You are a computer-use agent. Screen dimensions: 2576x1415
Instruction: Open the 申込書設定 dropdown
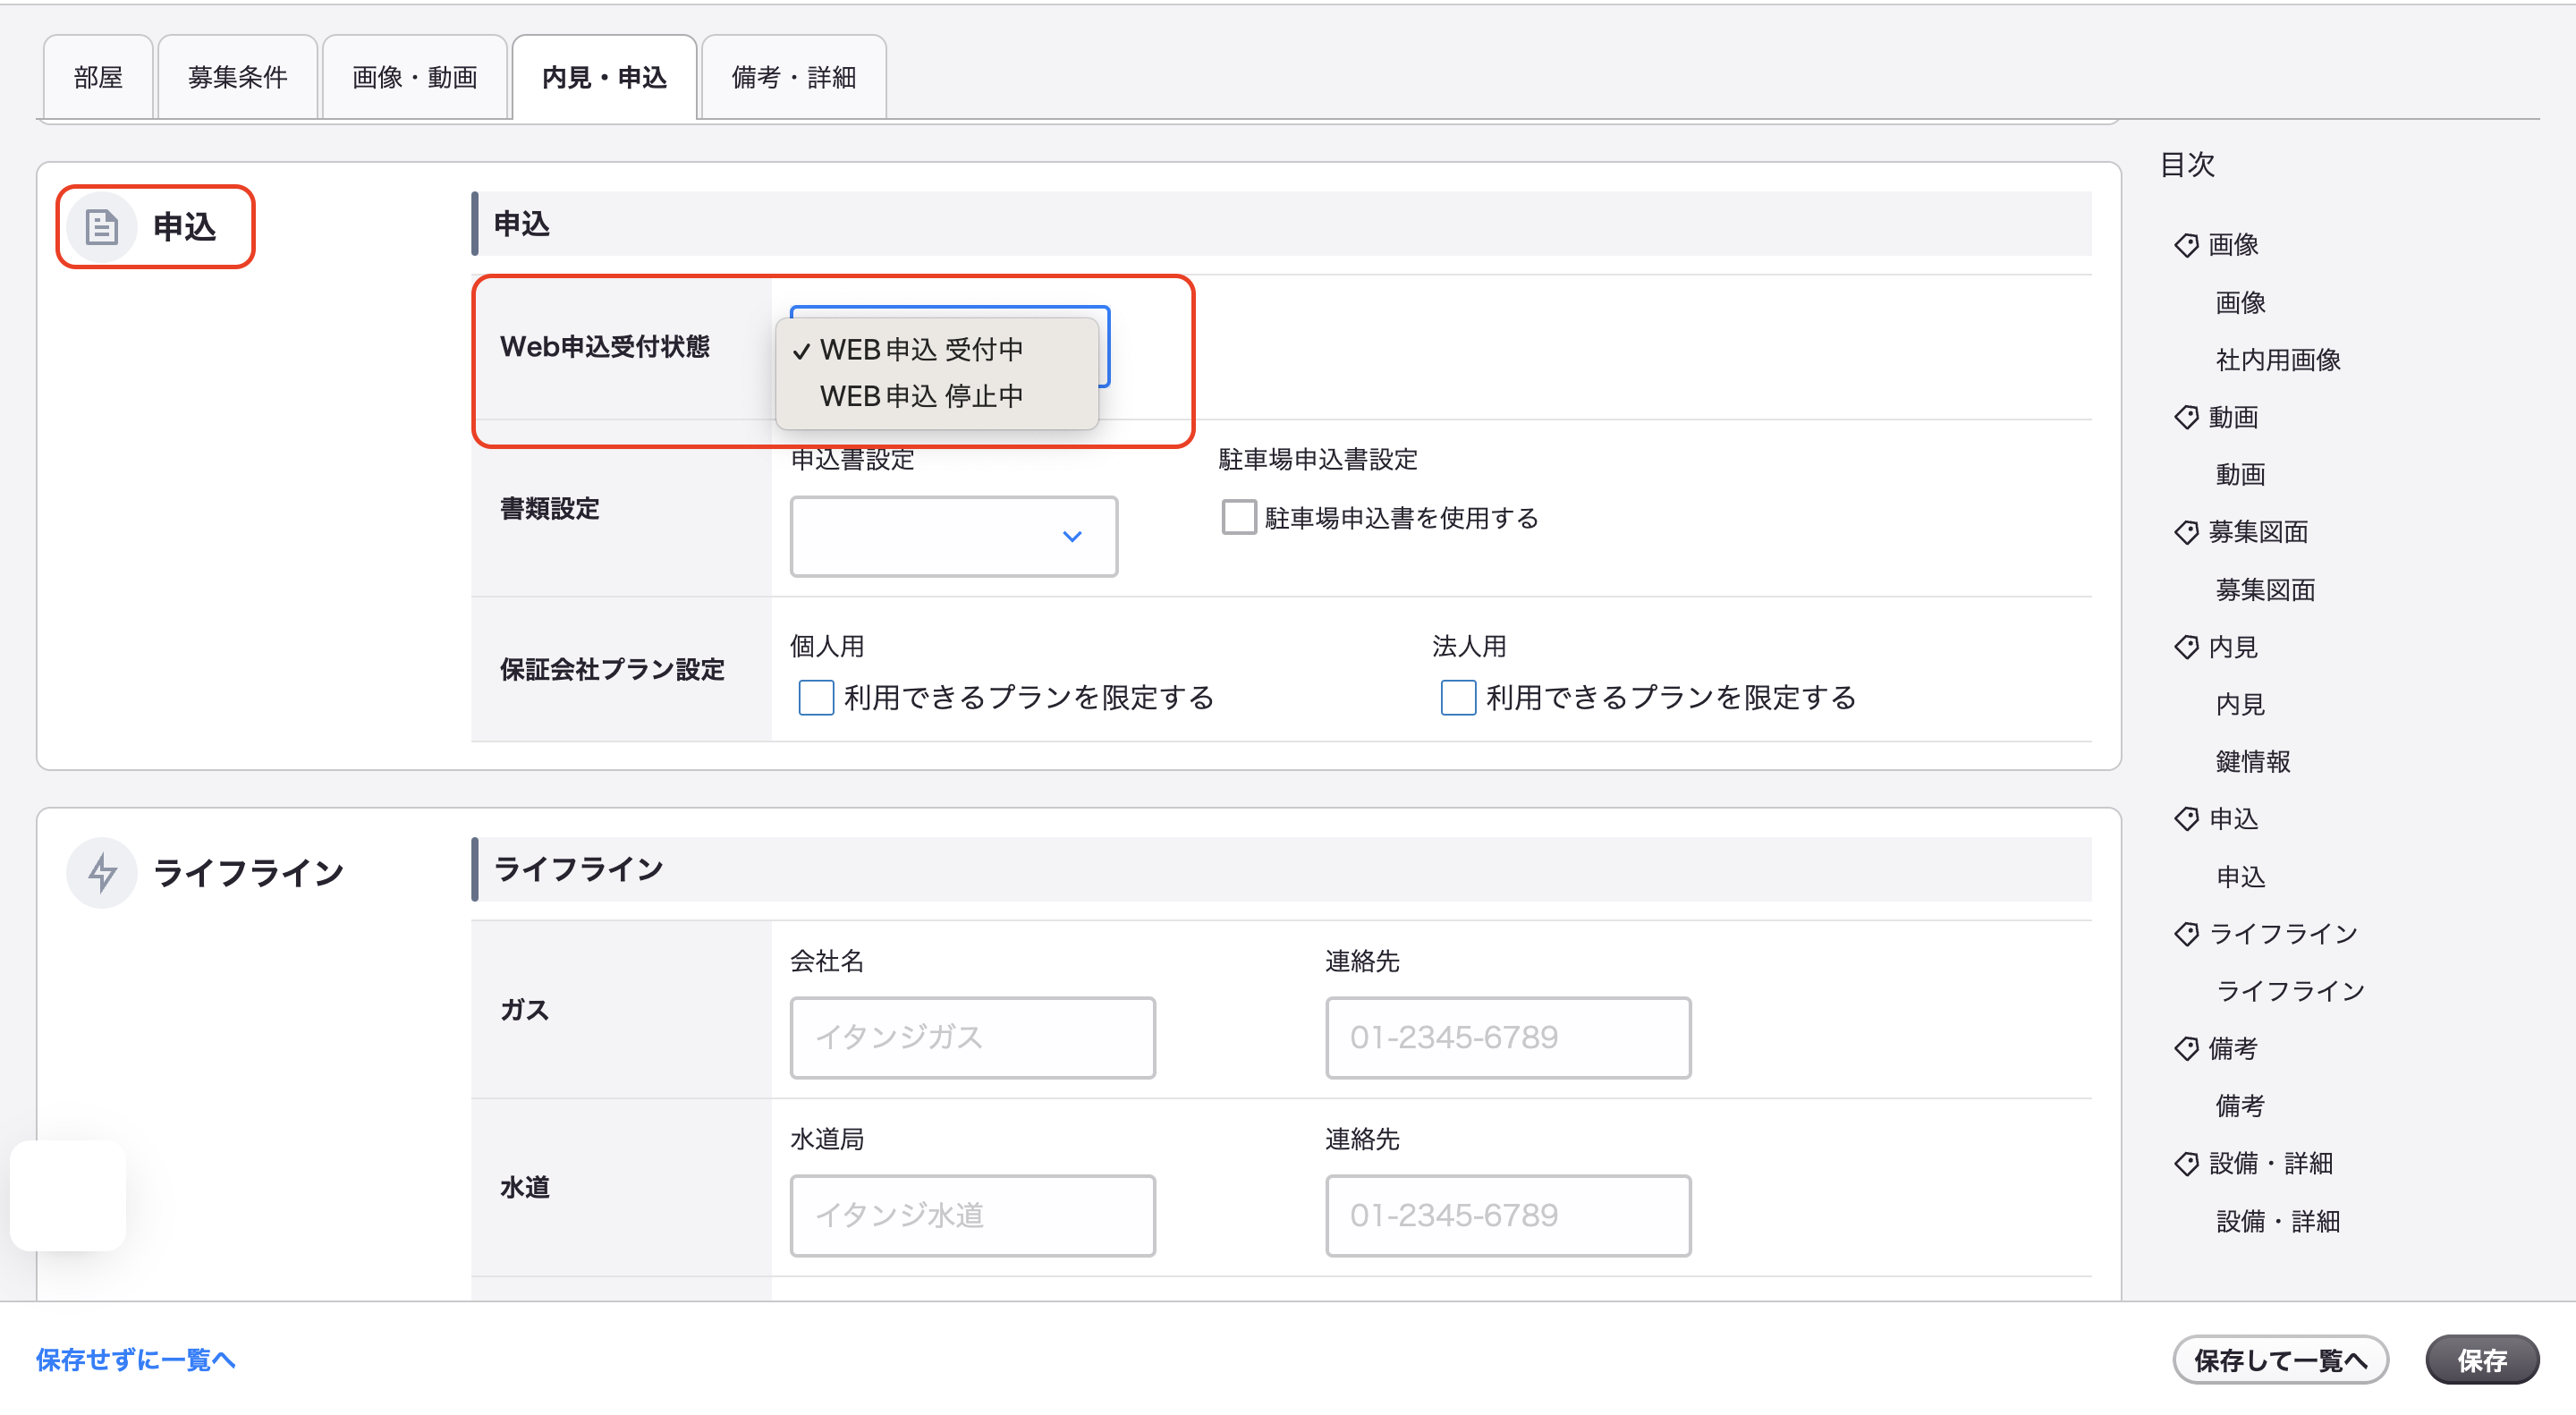[x=953, y=536]
